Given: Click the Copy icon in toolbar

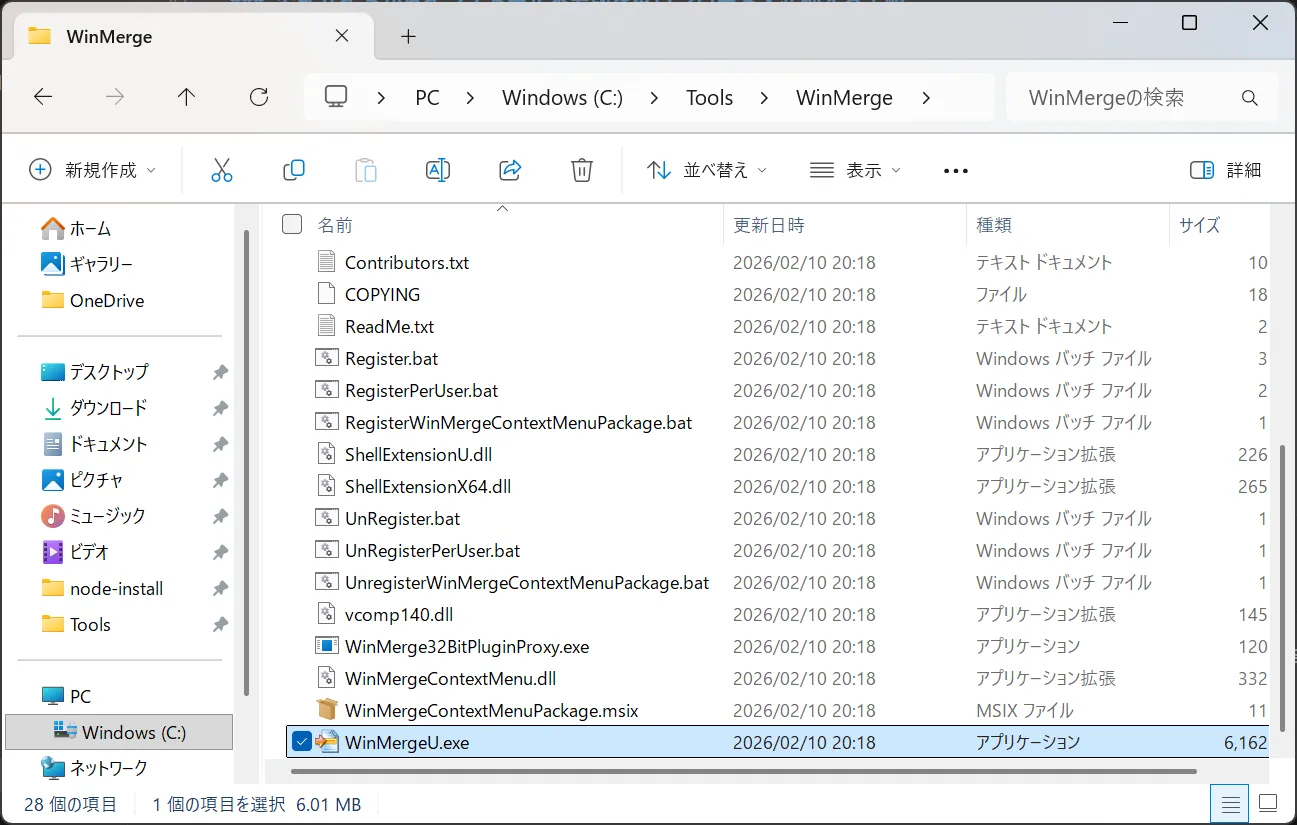Looking at the screenshot, I should (x=294, y=170).
